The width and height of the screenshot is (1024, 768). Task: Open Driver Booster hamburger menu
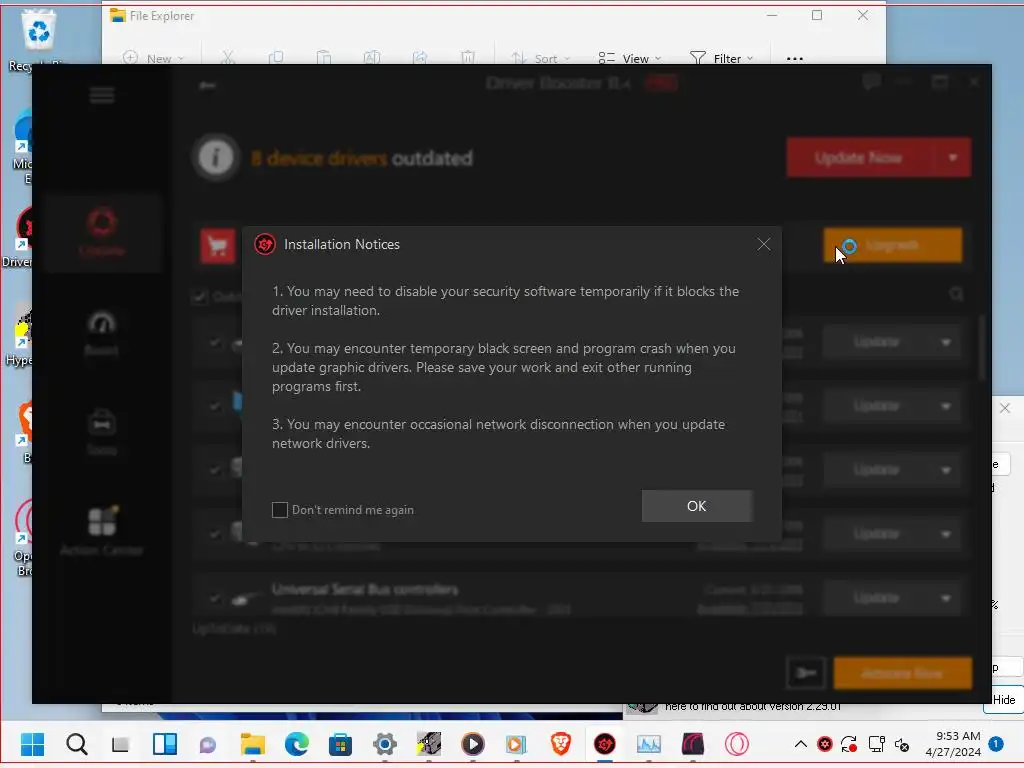point(102,95)
